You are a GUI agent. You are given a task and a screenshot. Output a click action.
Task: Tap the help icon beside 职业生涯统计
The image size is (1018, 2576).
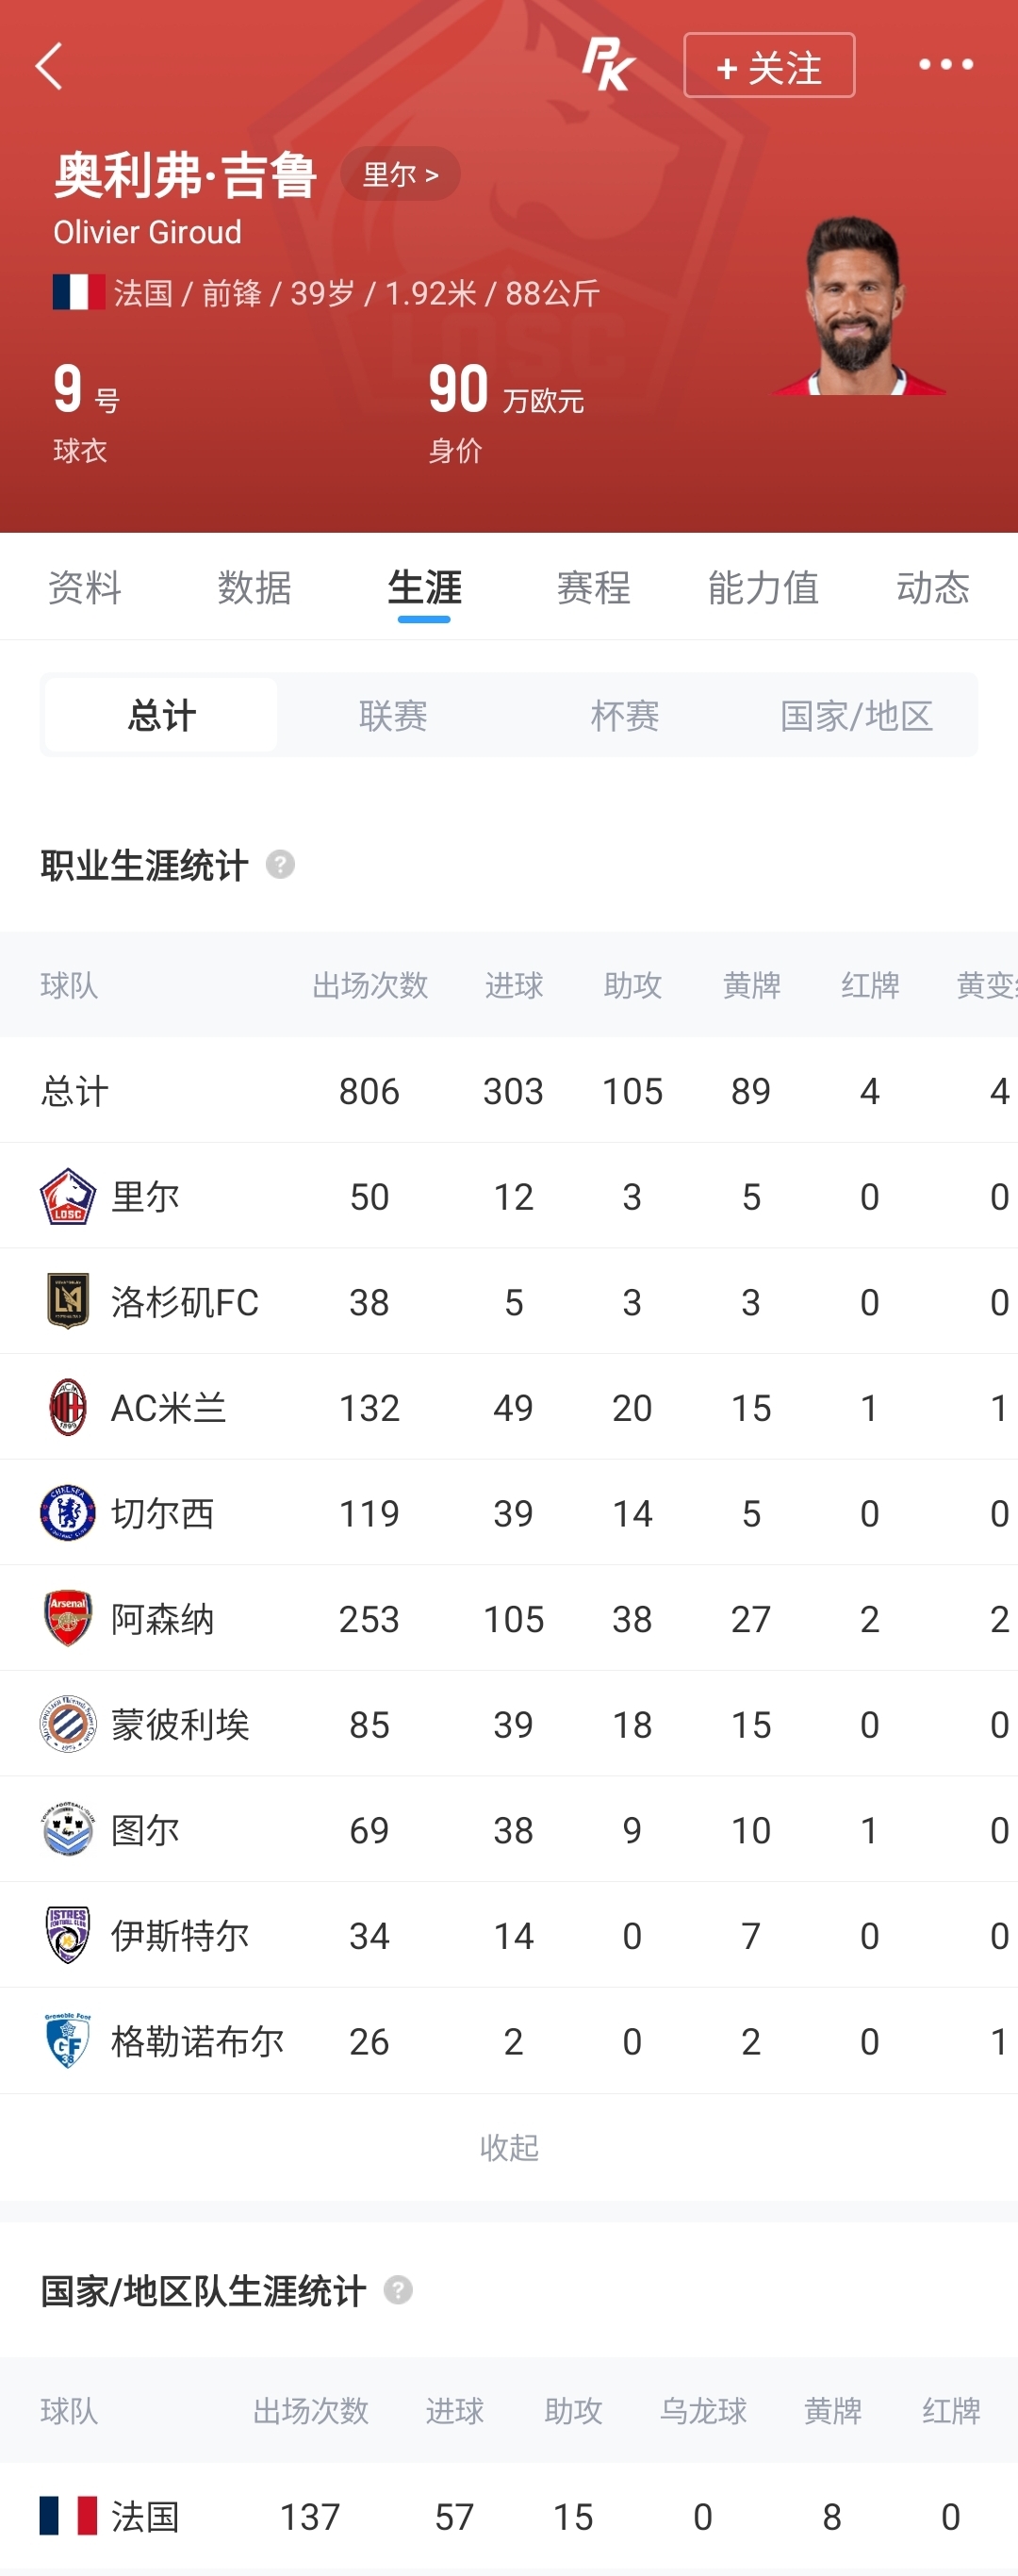(280, 864)
